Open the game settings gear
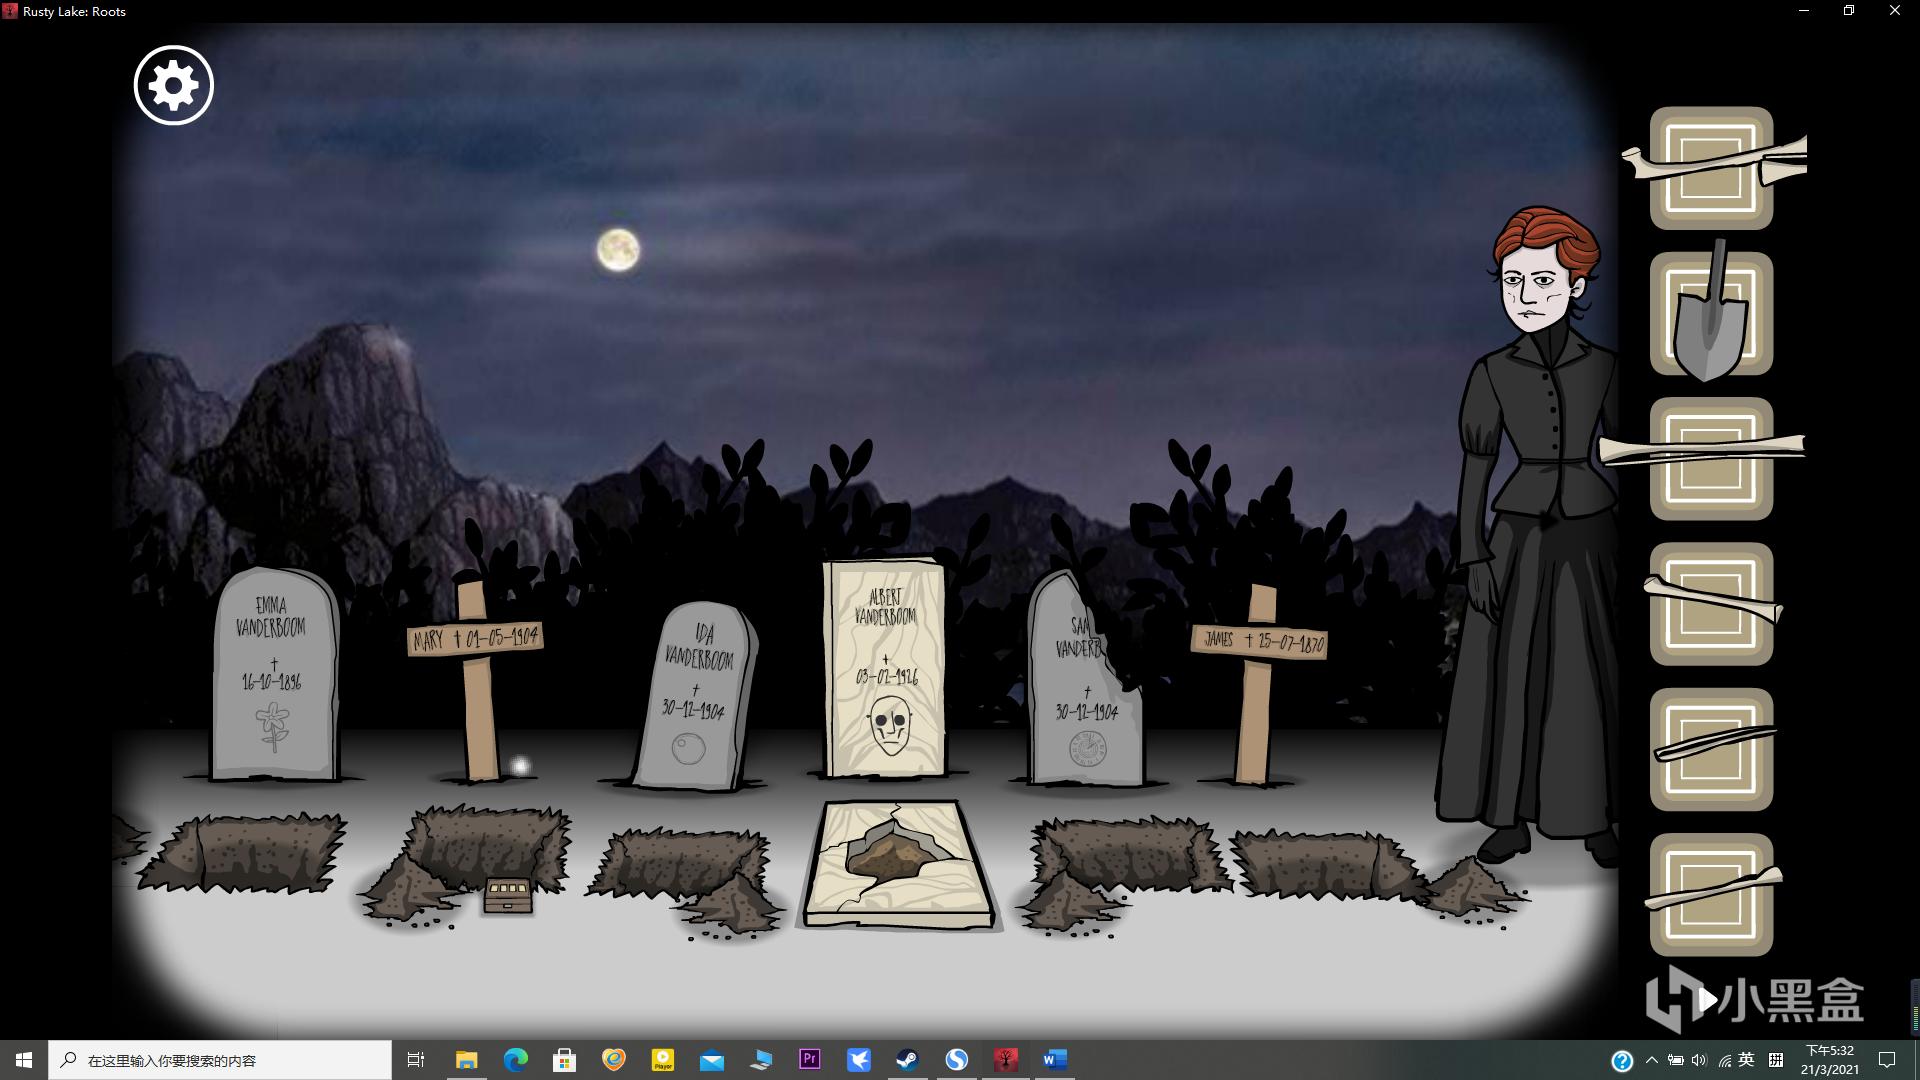 point(174,85)
